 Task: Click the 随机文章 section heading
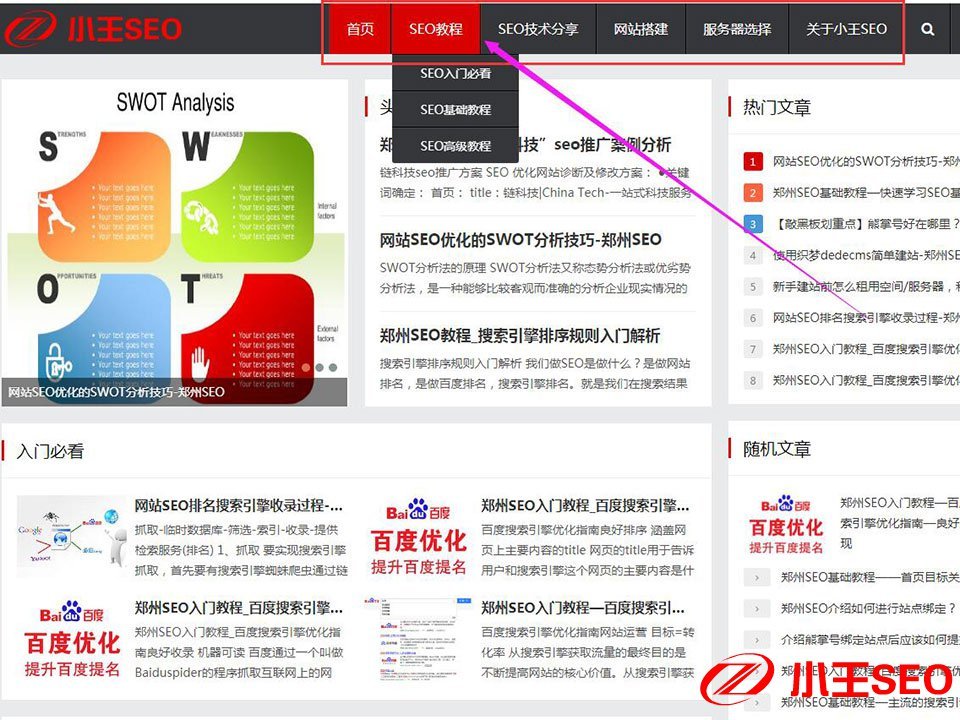(776, 449)
